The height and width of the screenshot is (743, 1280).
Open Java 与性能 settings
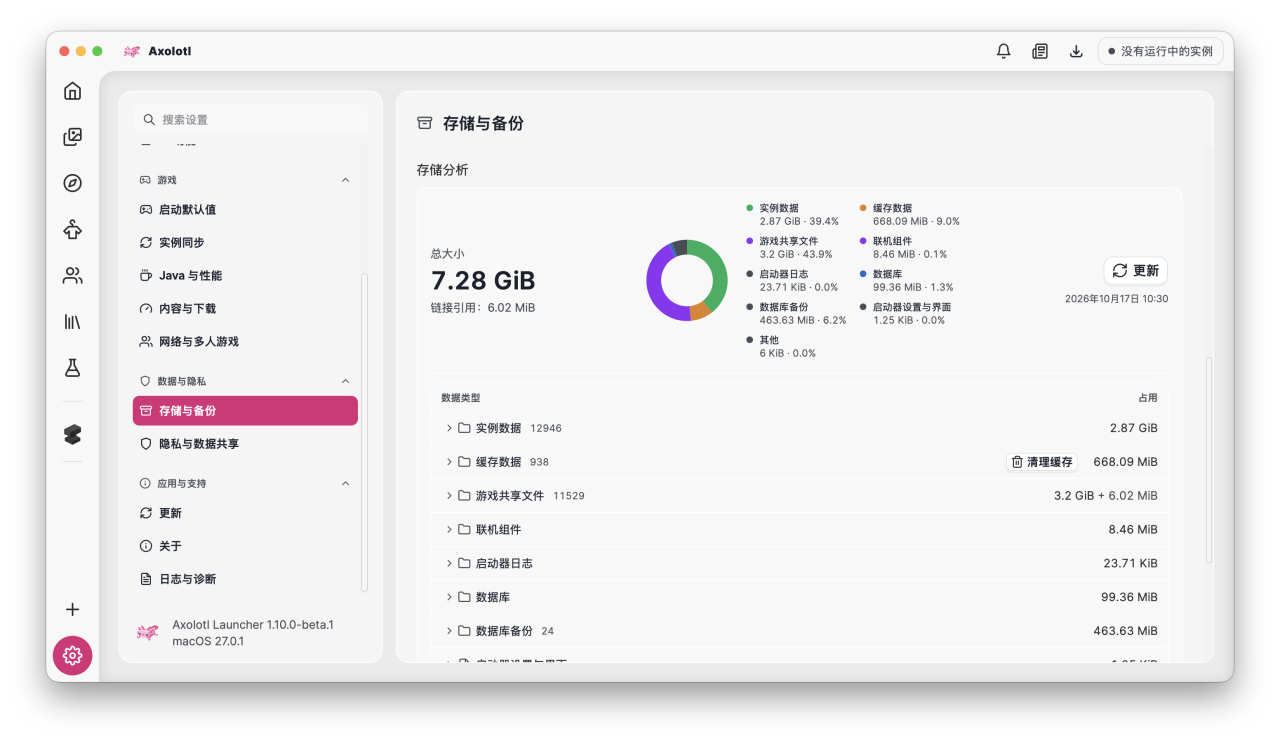(x=245, y=276)
